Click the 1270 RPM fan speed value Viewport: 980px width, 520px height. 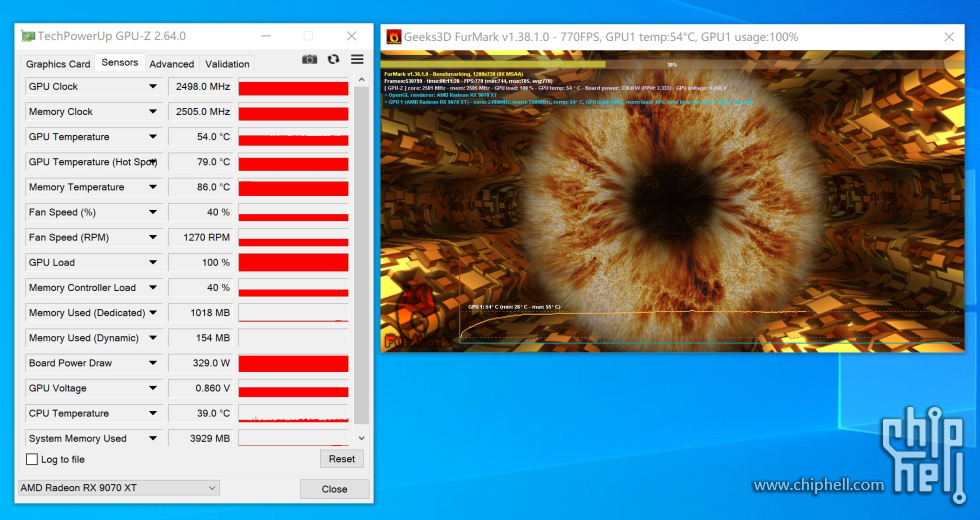201,237
